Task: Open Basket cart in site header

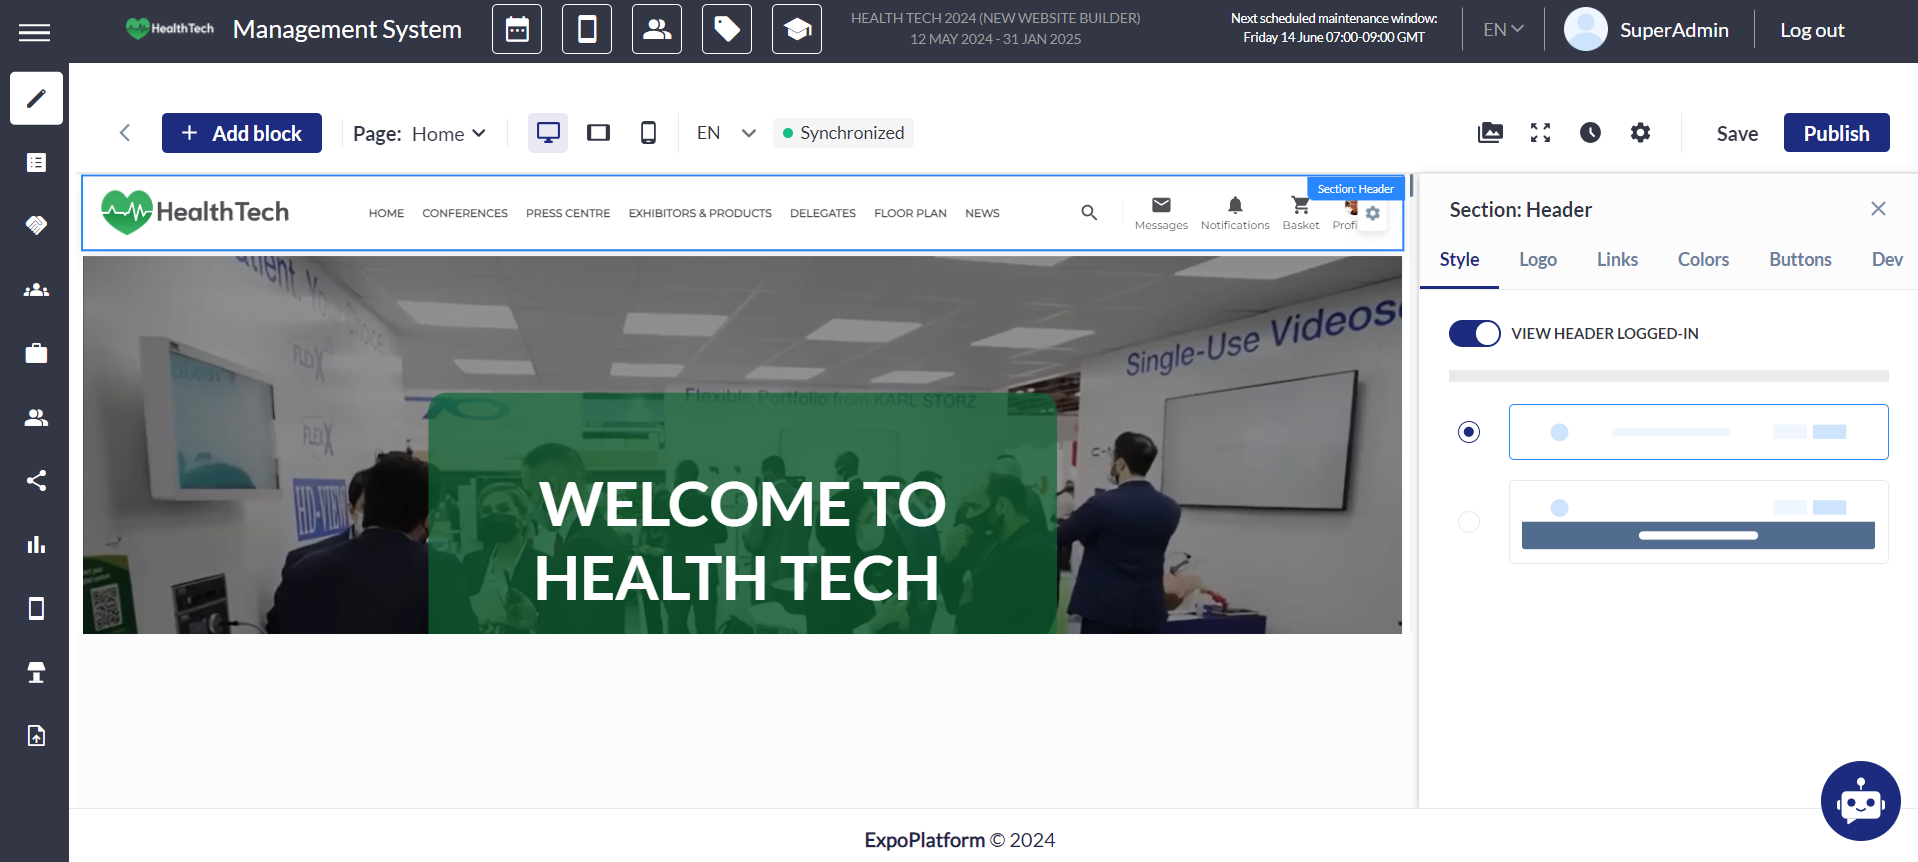Action: [1300, 213]
